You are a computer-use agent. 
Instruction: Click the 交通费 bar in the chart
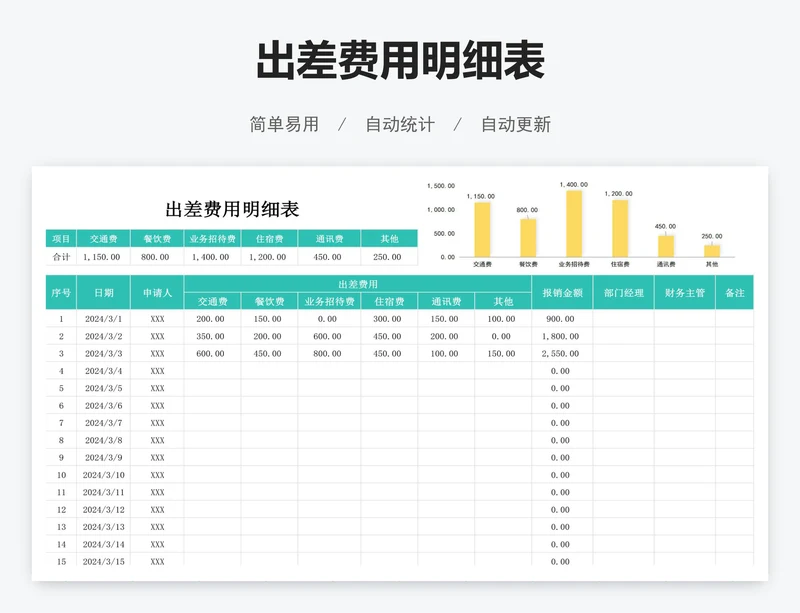481,232
